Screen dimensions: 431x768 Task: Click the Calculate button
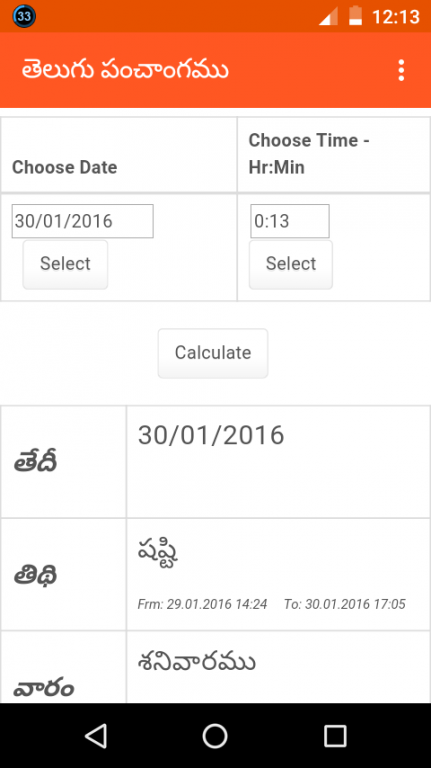tap(213, 353)
